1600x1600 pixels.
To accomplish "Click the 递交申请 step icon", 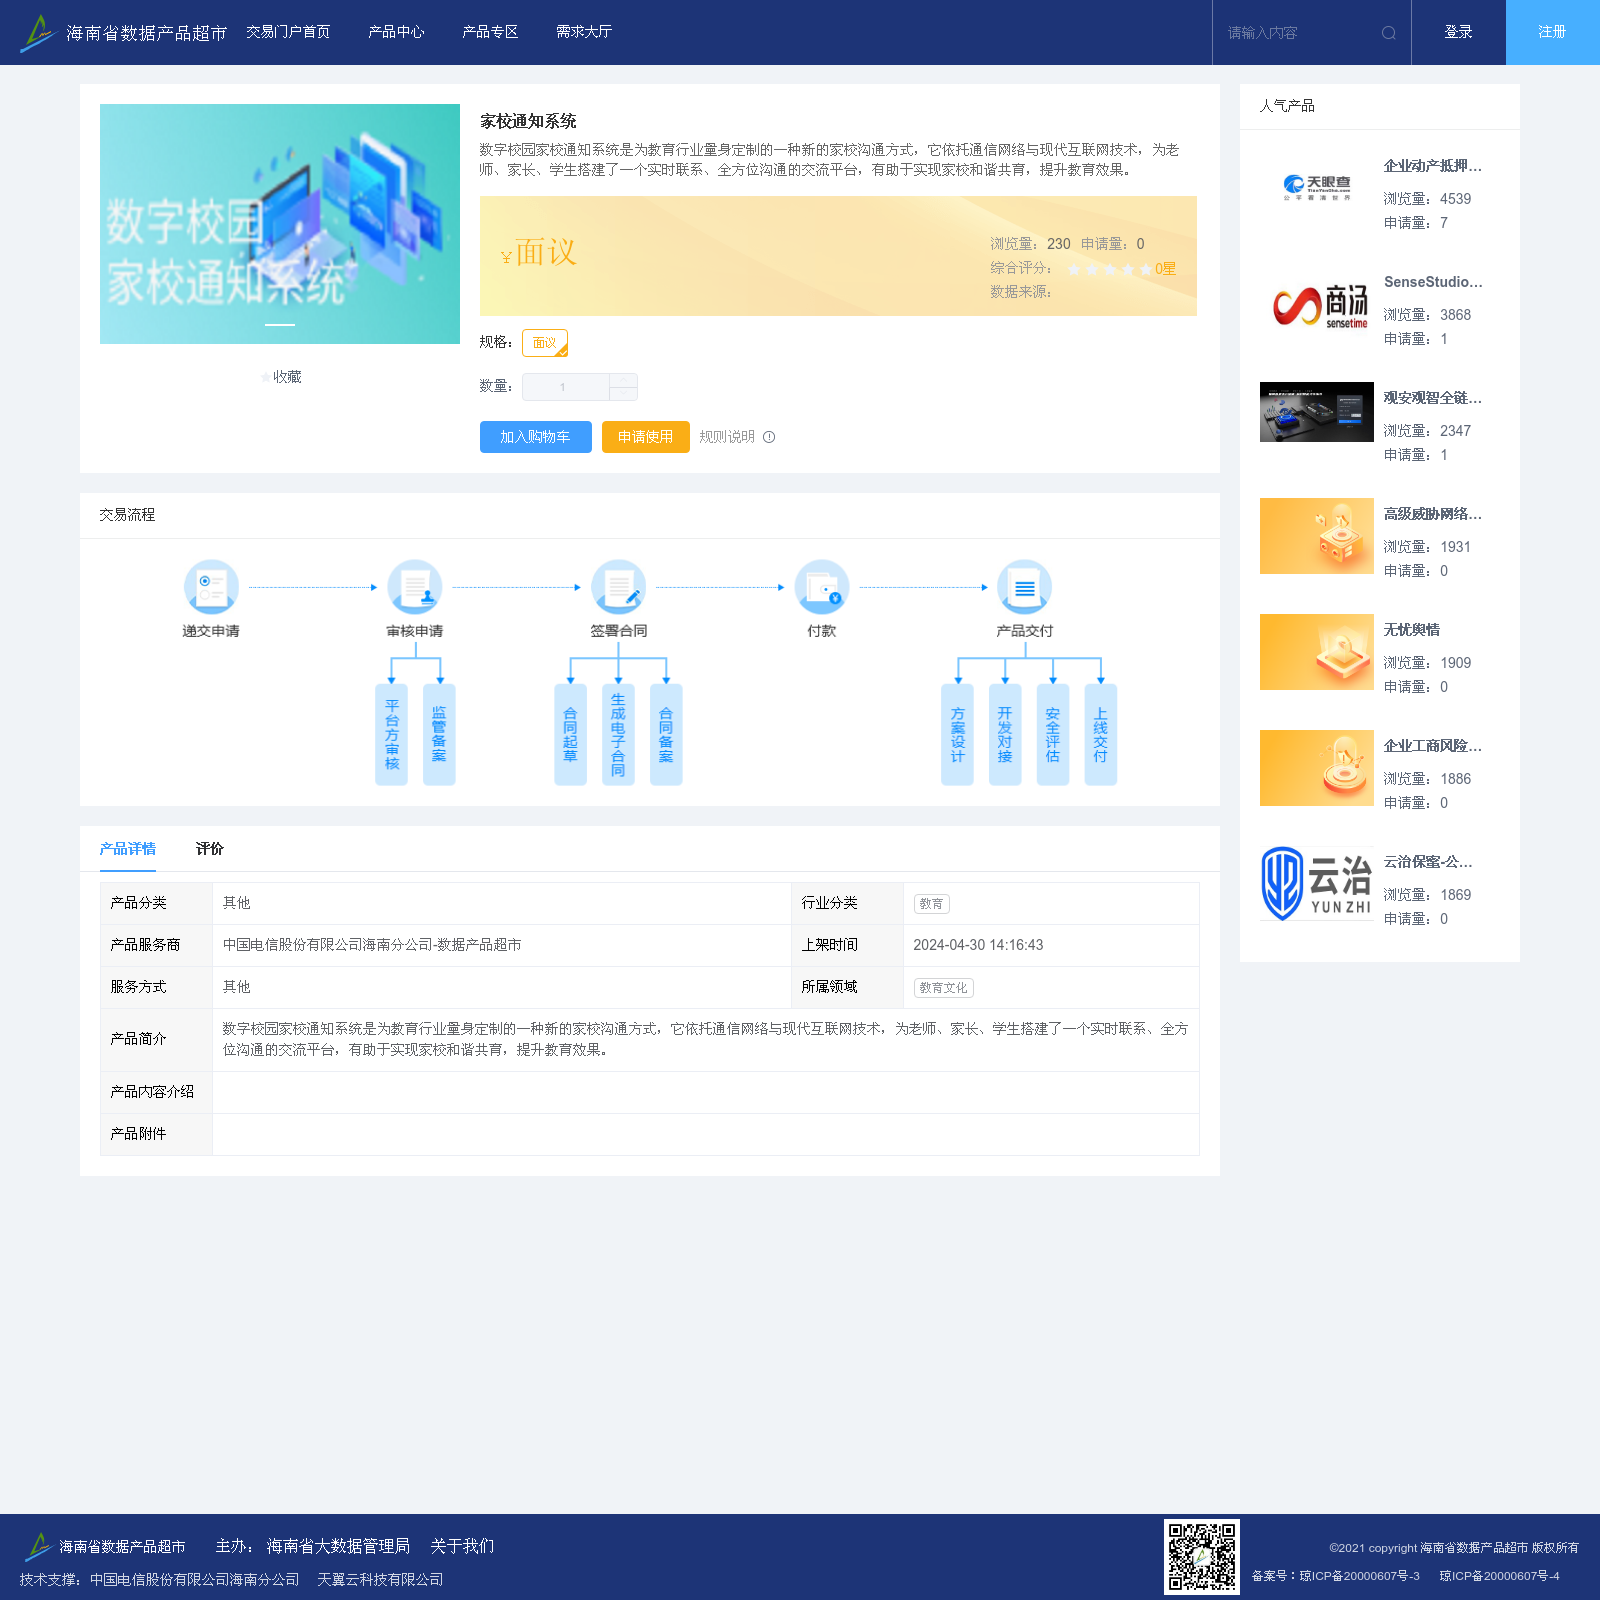I will click(x=211, y=587).
